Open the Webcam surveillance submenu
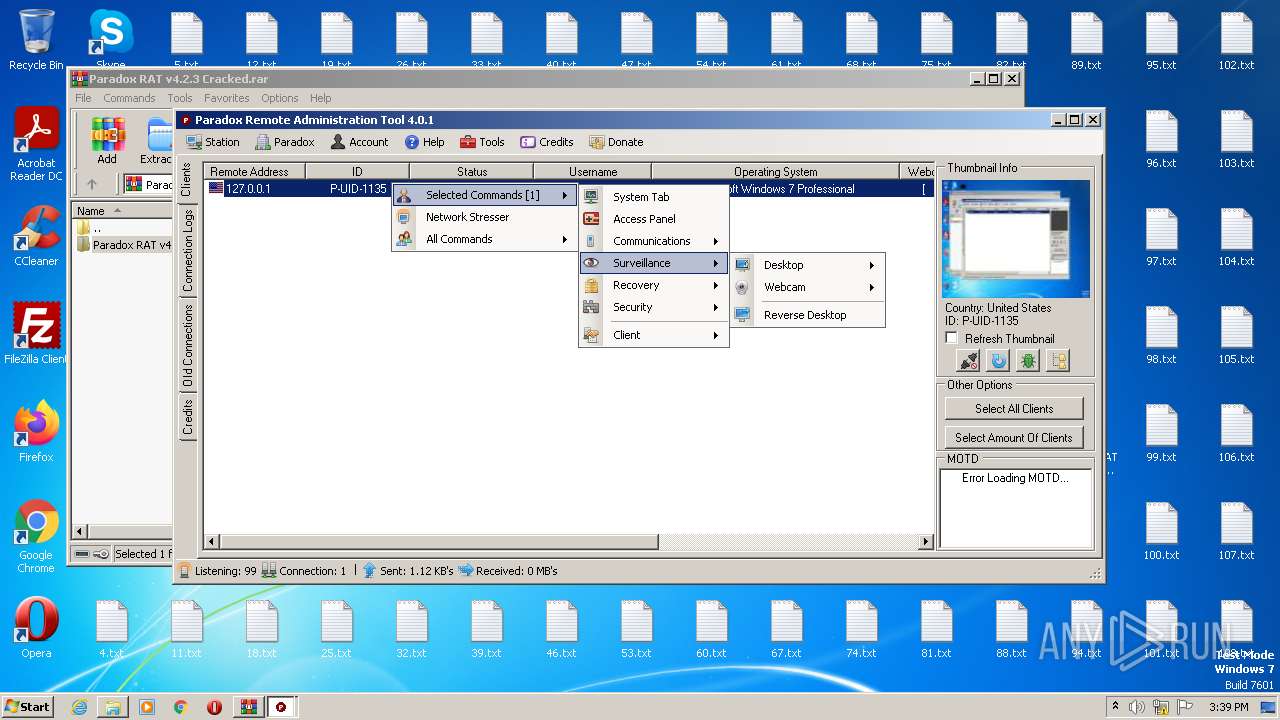Screen dimensions: 1280x720 tap(807, 287)
